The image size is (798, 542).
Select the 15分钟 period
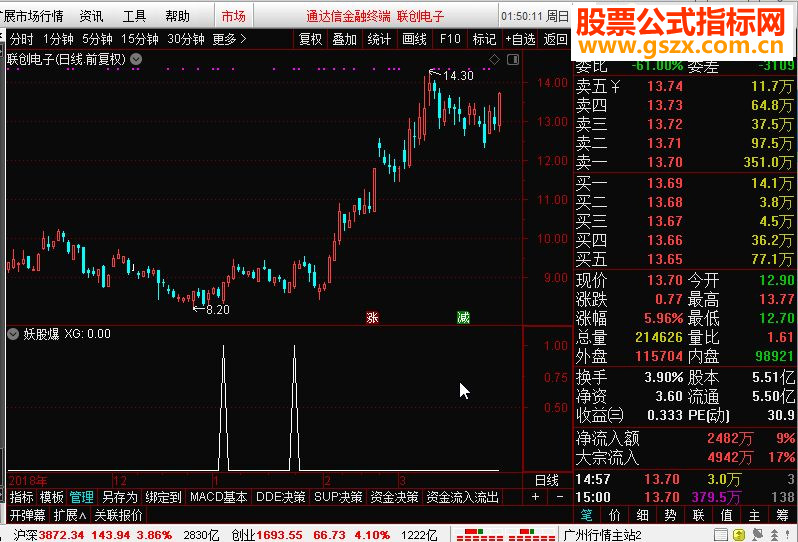click(x=140, y=39)
